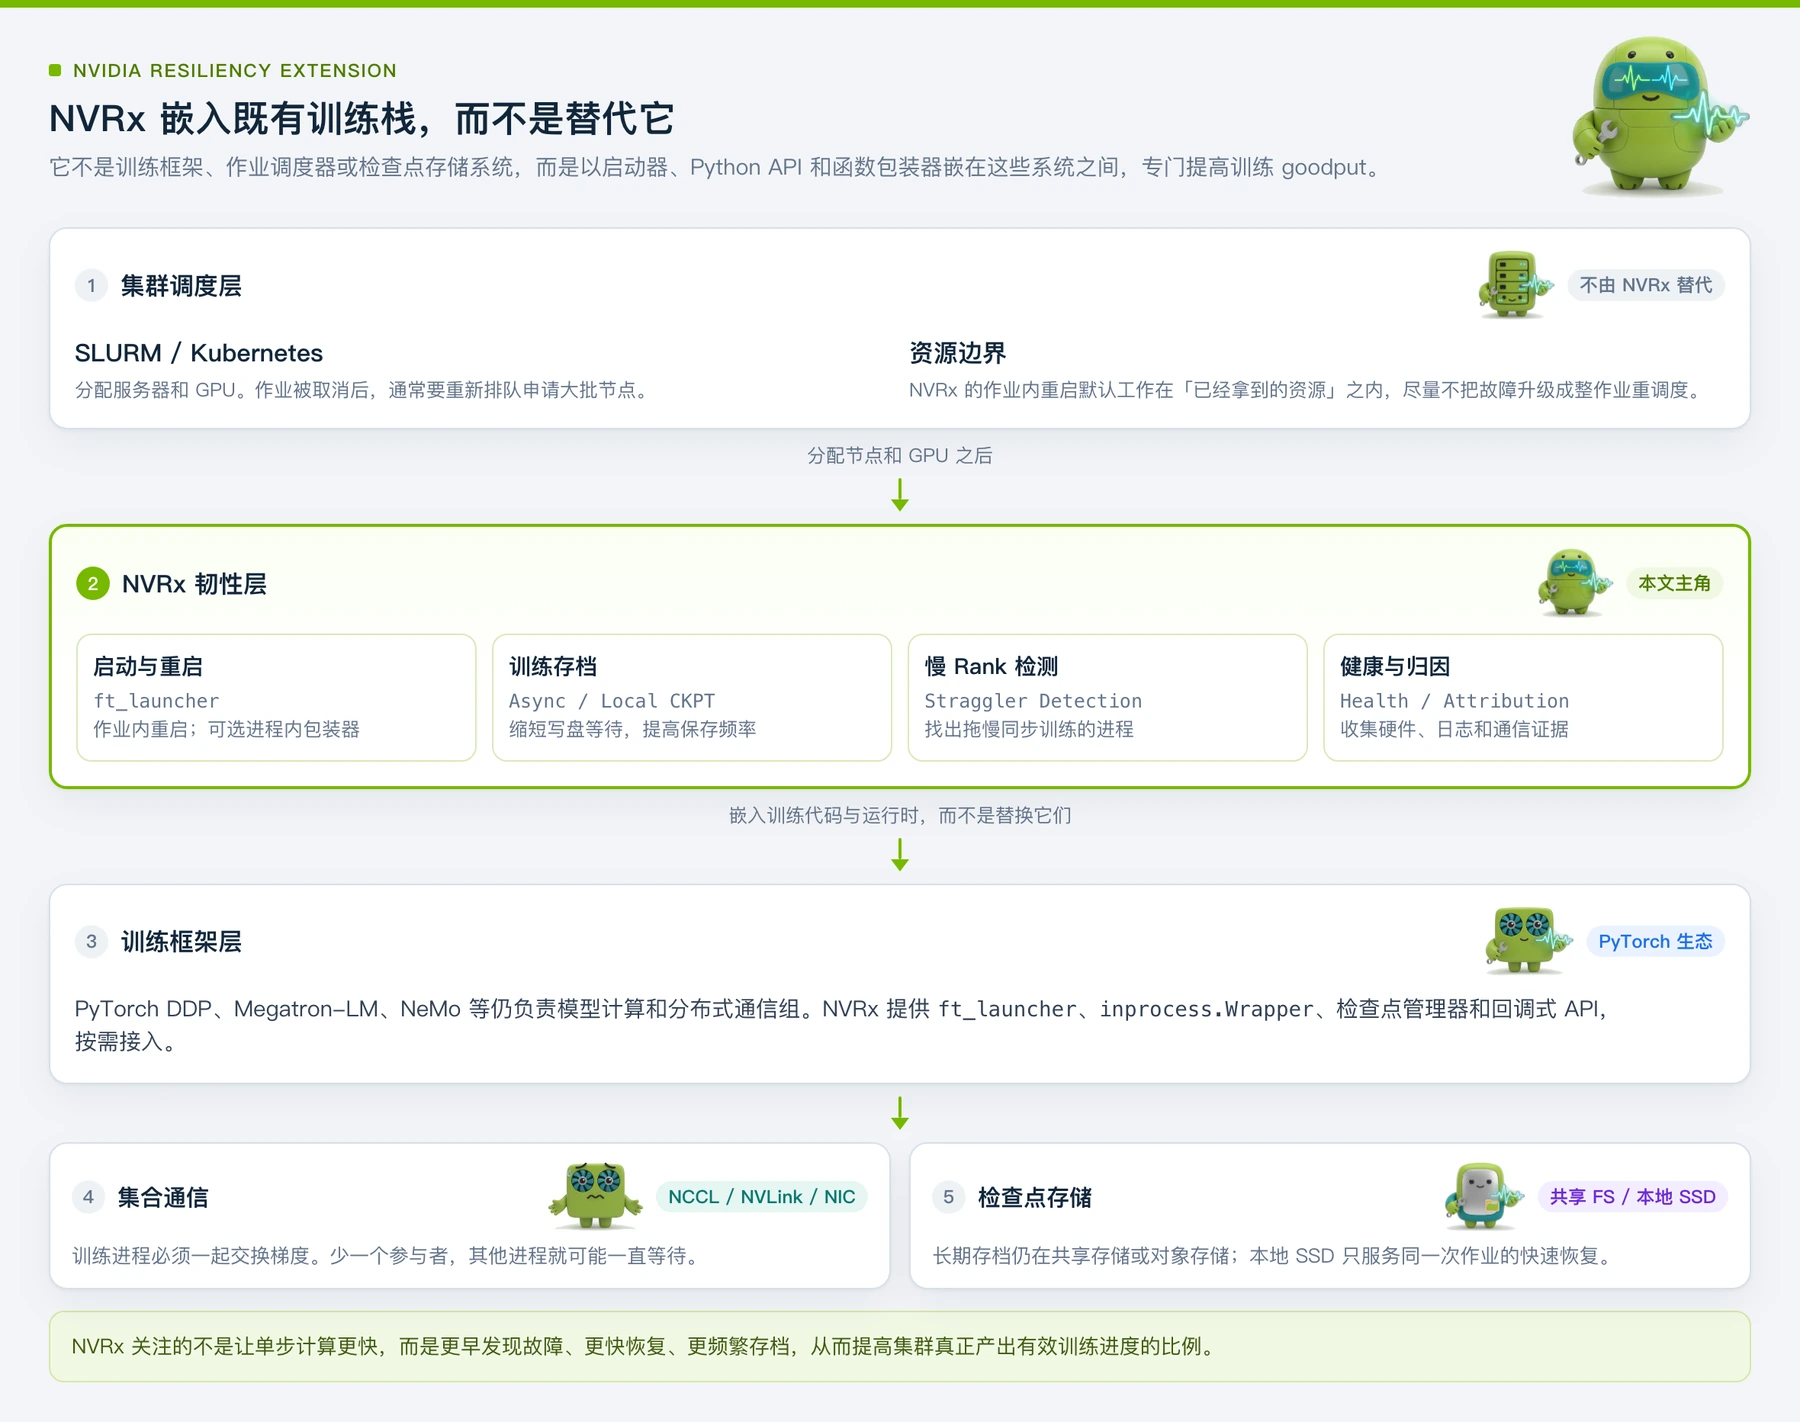Click the 共享 FS / 本地 SSD badge

tap(1632, 1197)
